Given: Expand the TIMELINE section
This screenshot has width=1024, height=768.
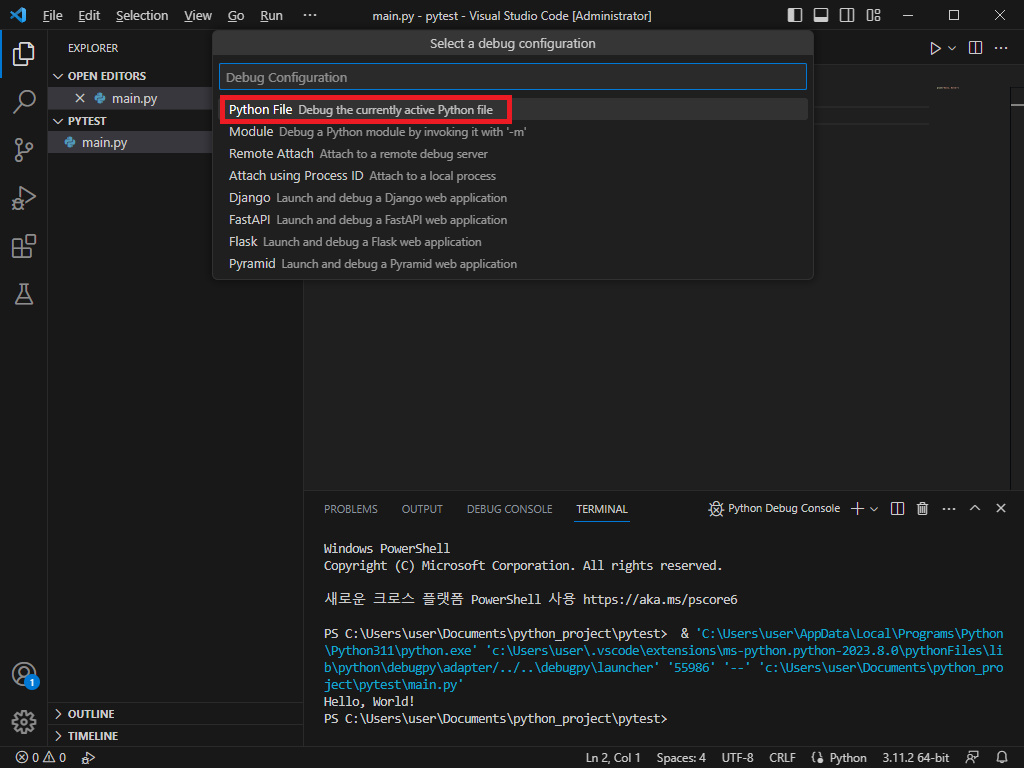Looking at the screenshot, I should click(x=92, y=736).
